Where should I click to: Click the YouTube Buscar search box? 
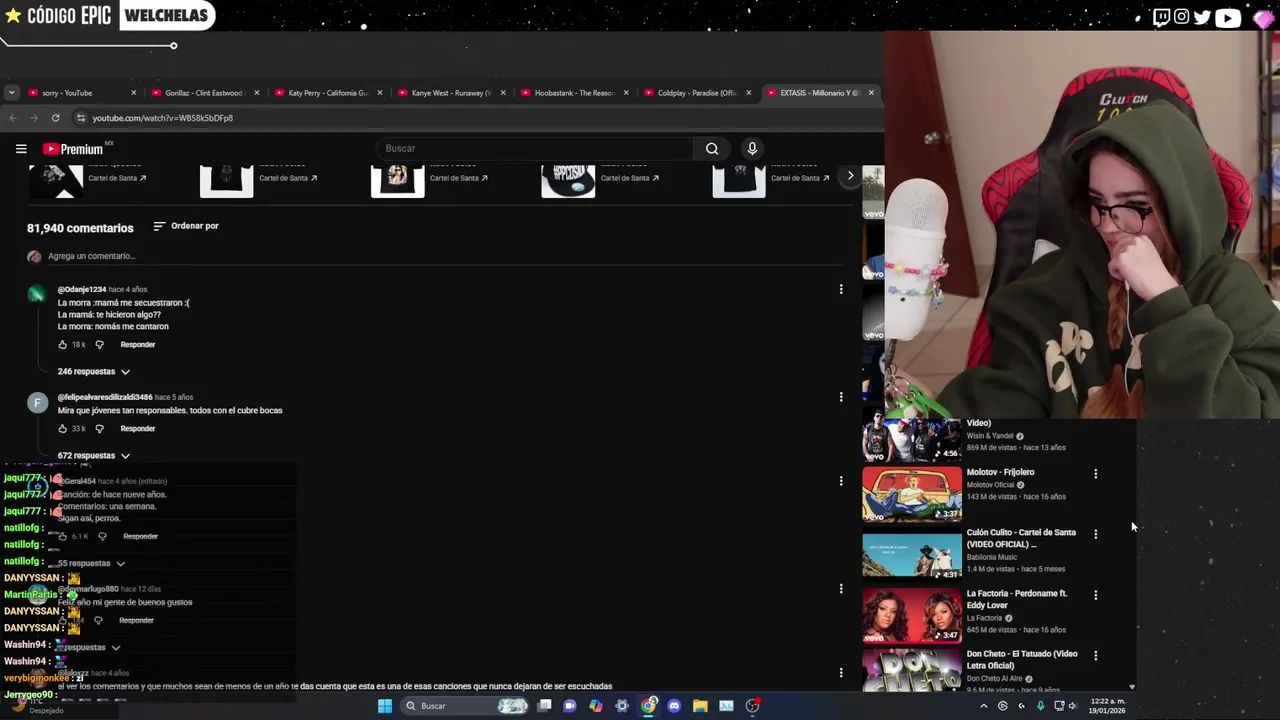[x=535, y=149]
